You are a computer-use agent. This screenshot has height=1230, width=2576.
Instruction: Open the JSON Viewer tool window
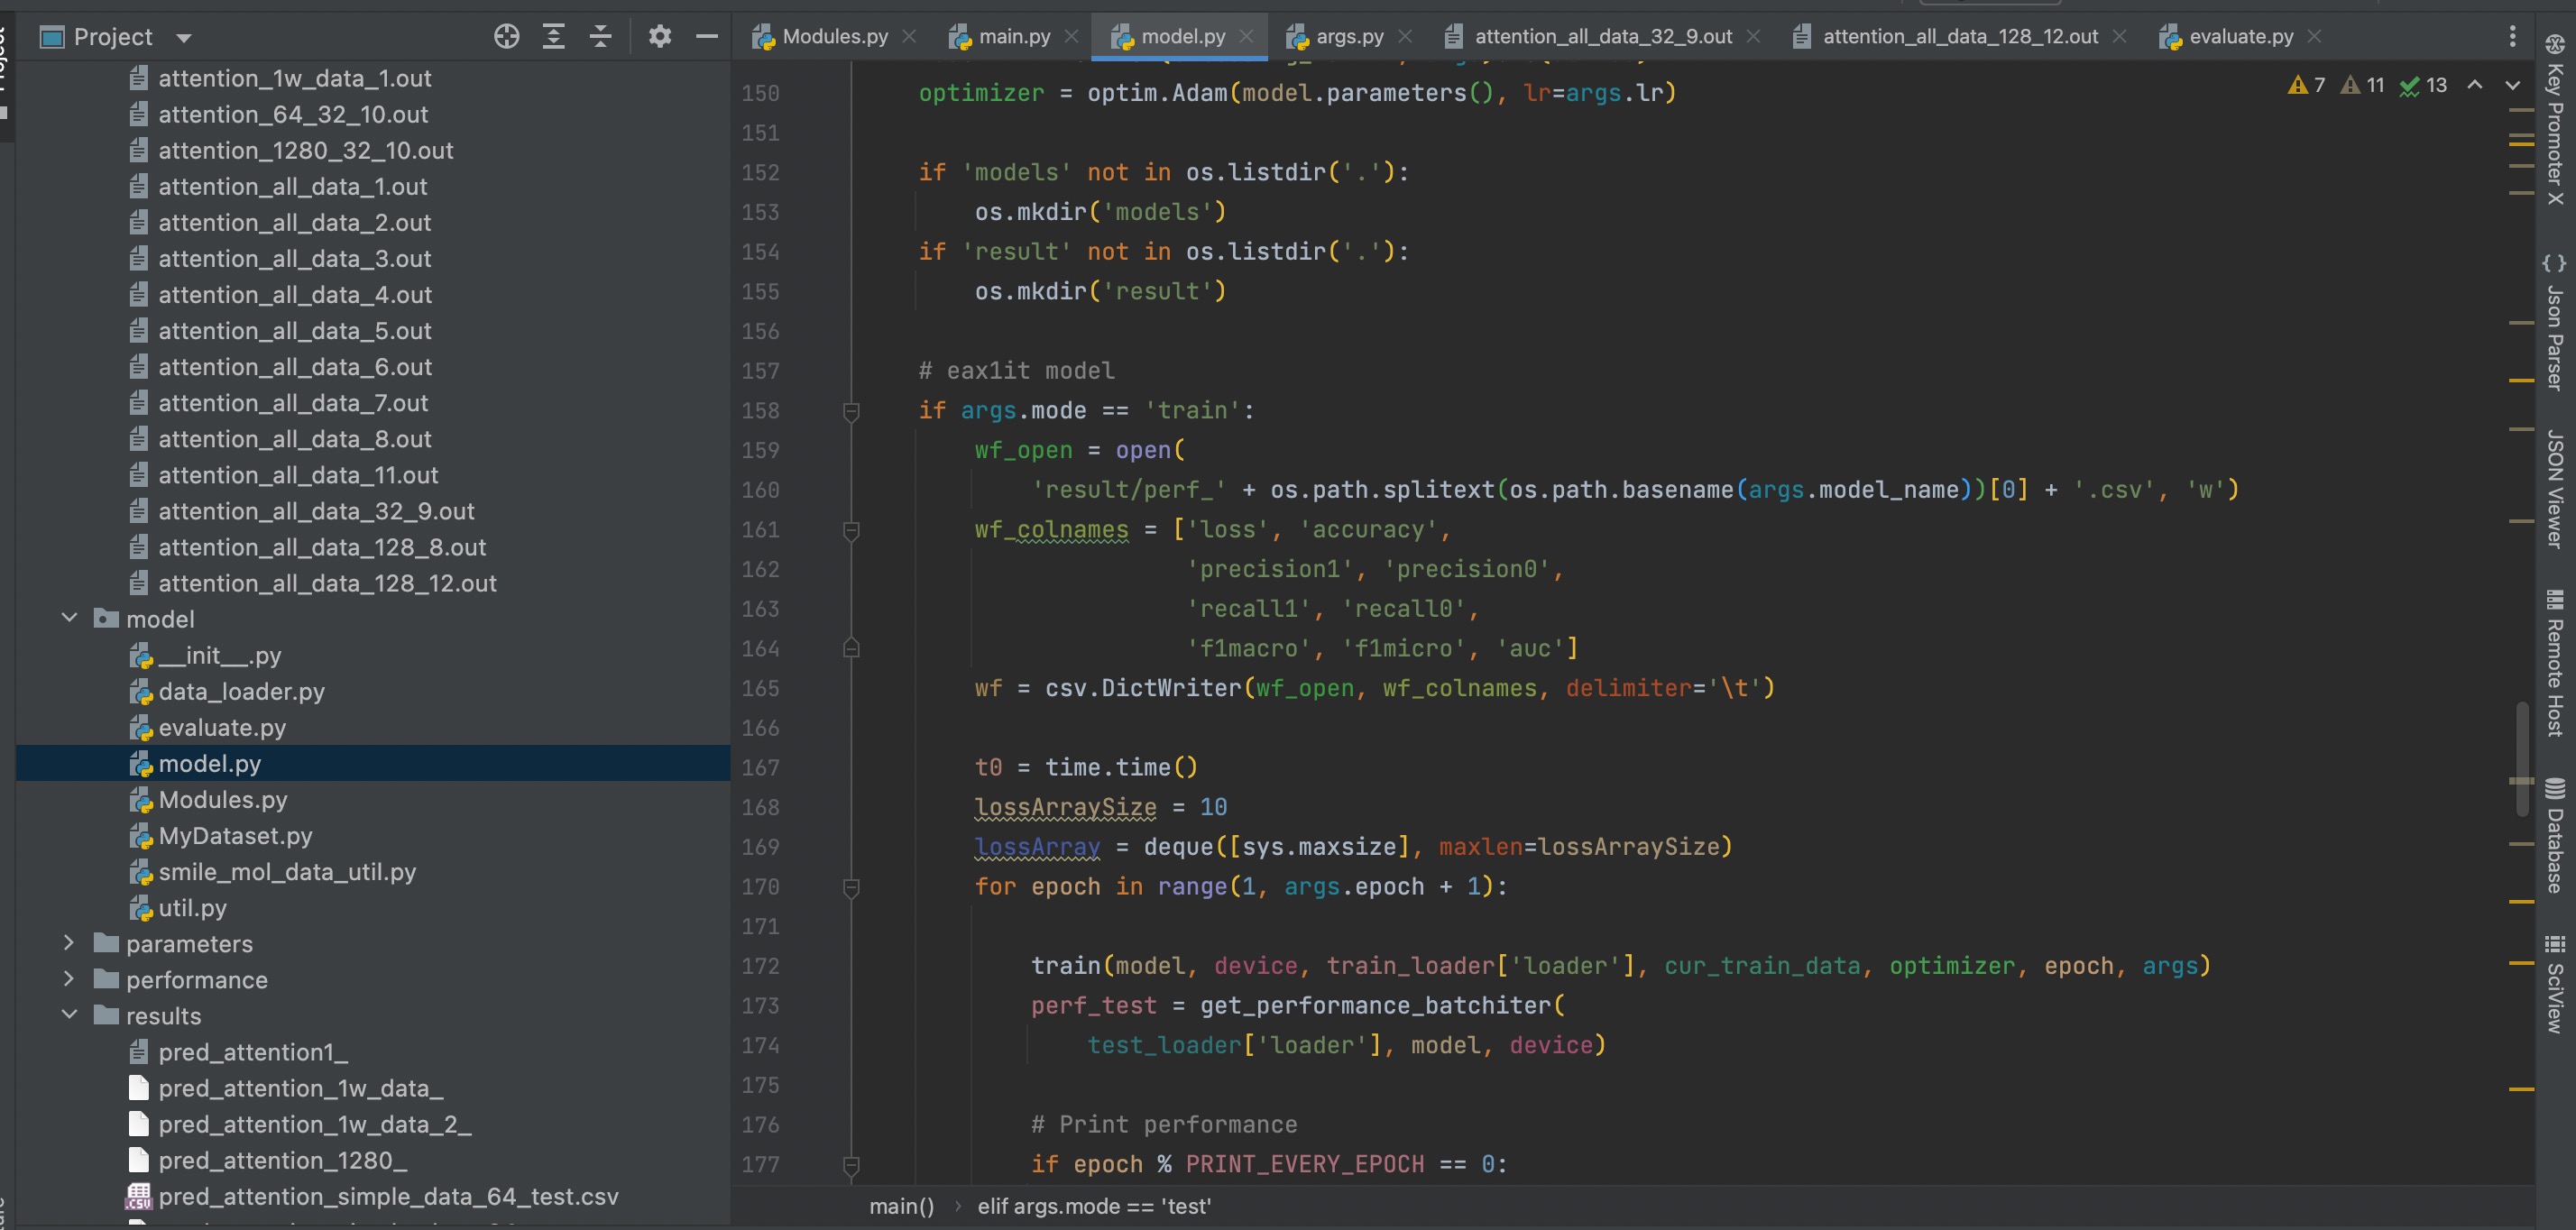click(x=2556, y=488)
